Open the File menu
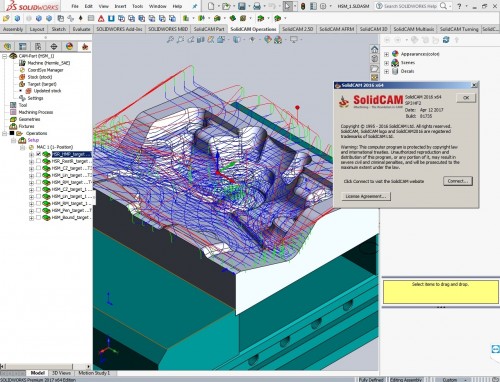This screenshot has height=382, width=500. 75,6
